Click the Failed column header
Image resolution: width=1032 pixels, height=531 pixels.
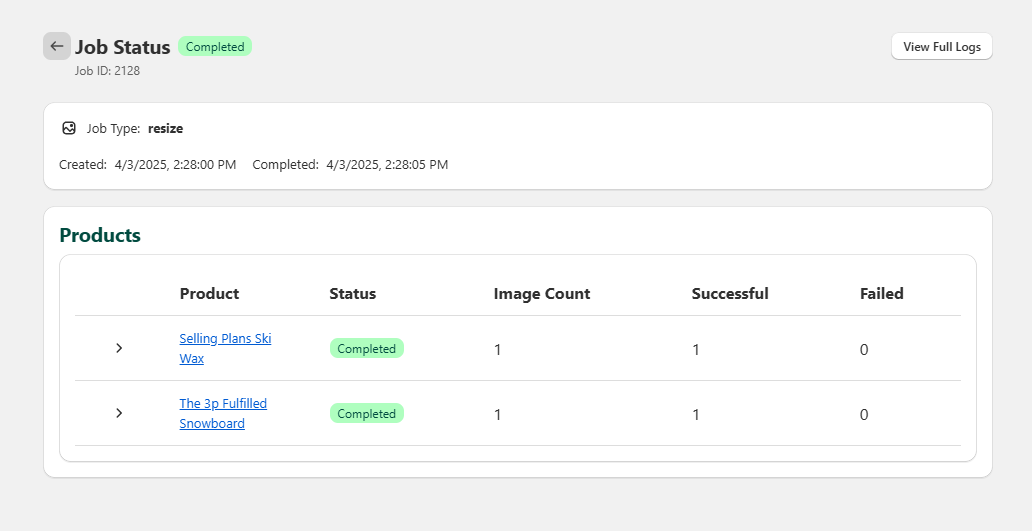[881, 293]
